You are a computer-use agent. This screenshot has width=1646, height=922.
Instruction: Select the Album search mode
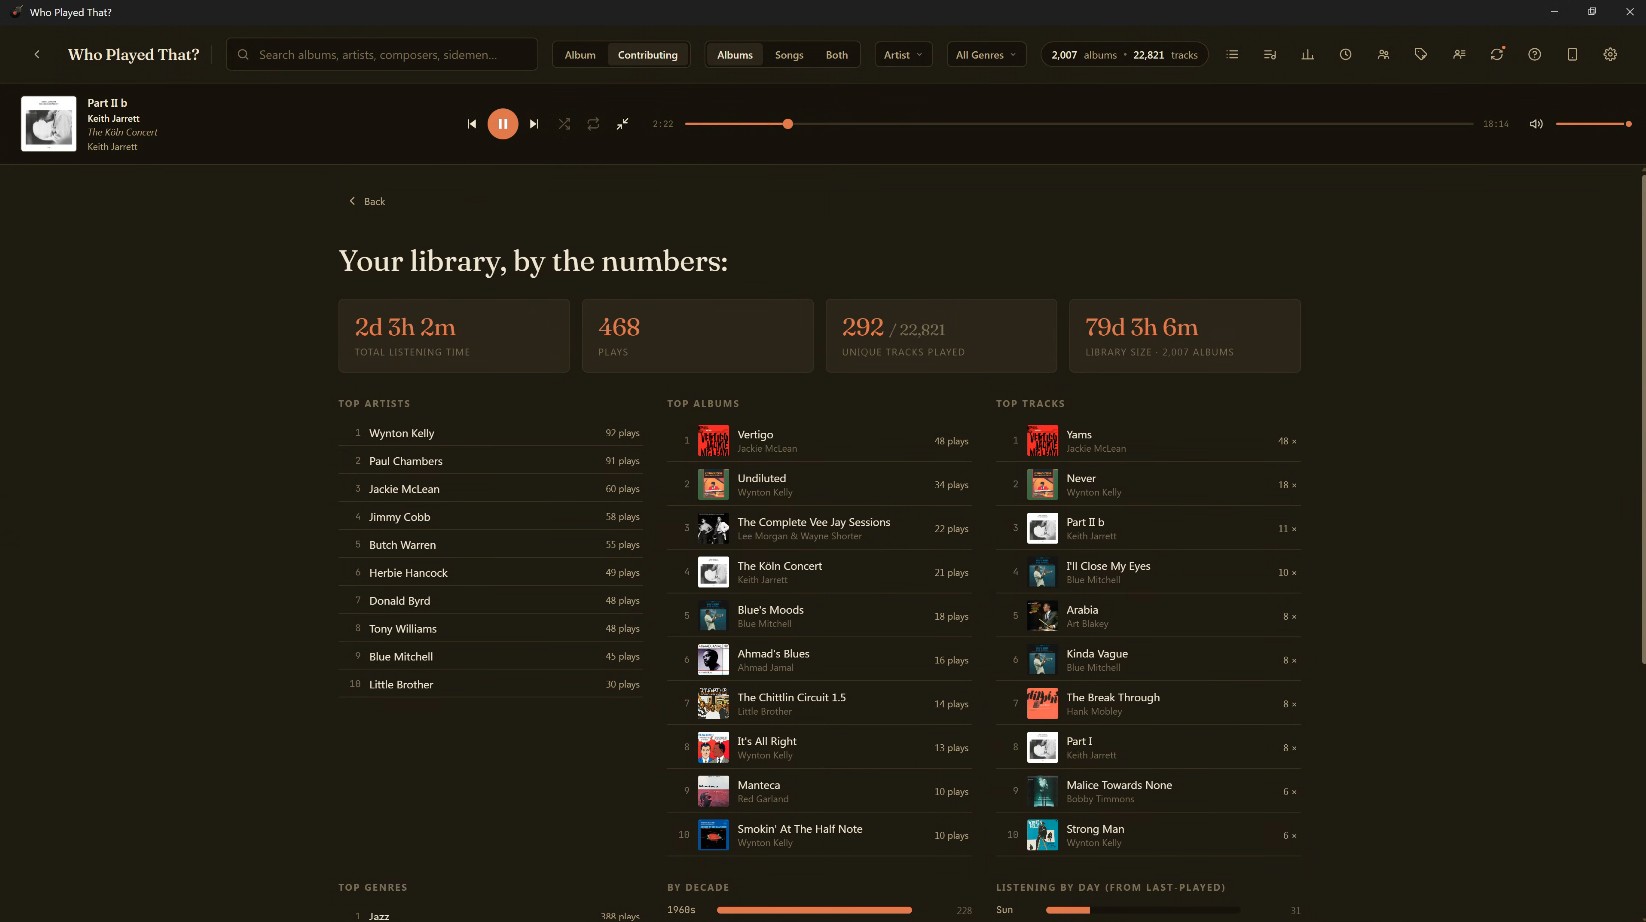[580, 55]
